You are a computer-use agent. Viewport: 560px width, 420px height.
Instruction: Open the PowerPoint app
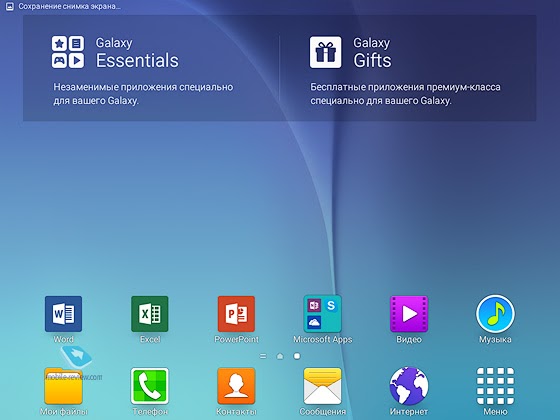(x=236, y=314)
